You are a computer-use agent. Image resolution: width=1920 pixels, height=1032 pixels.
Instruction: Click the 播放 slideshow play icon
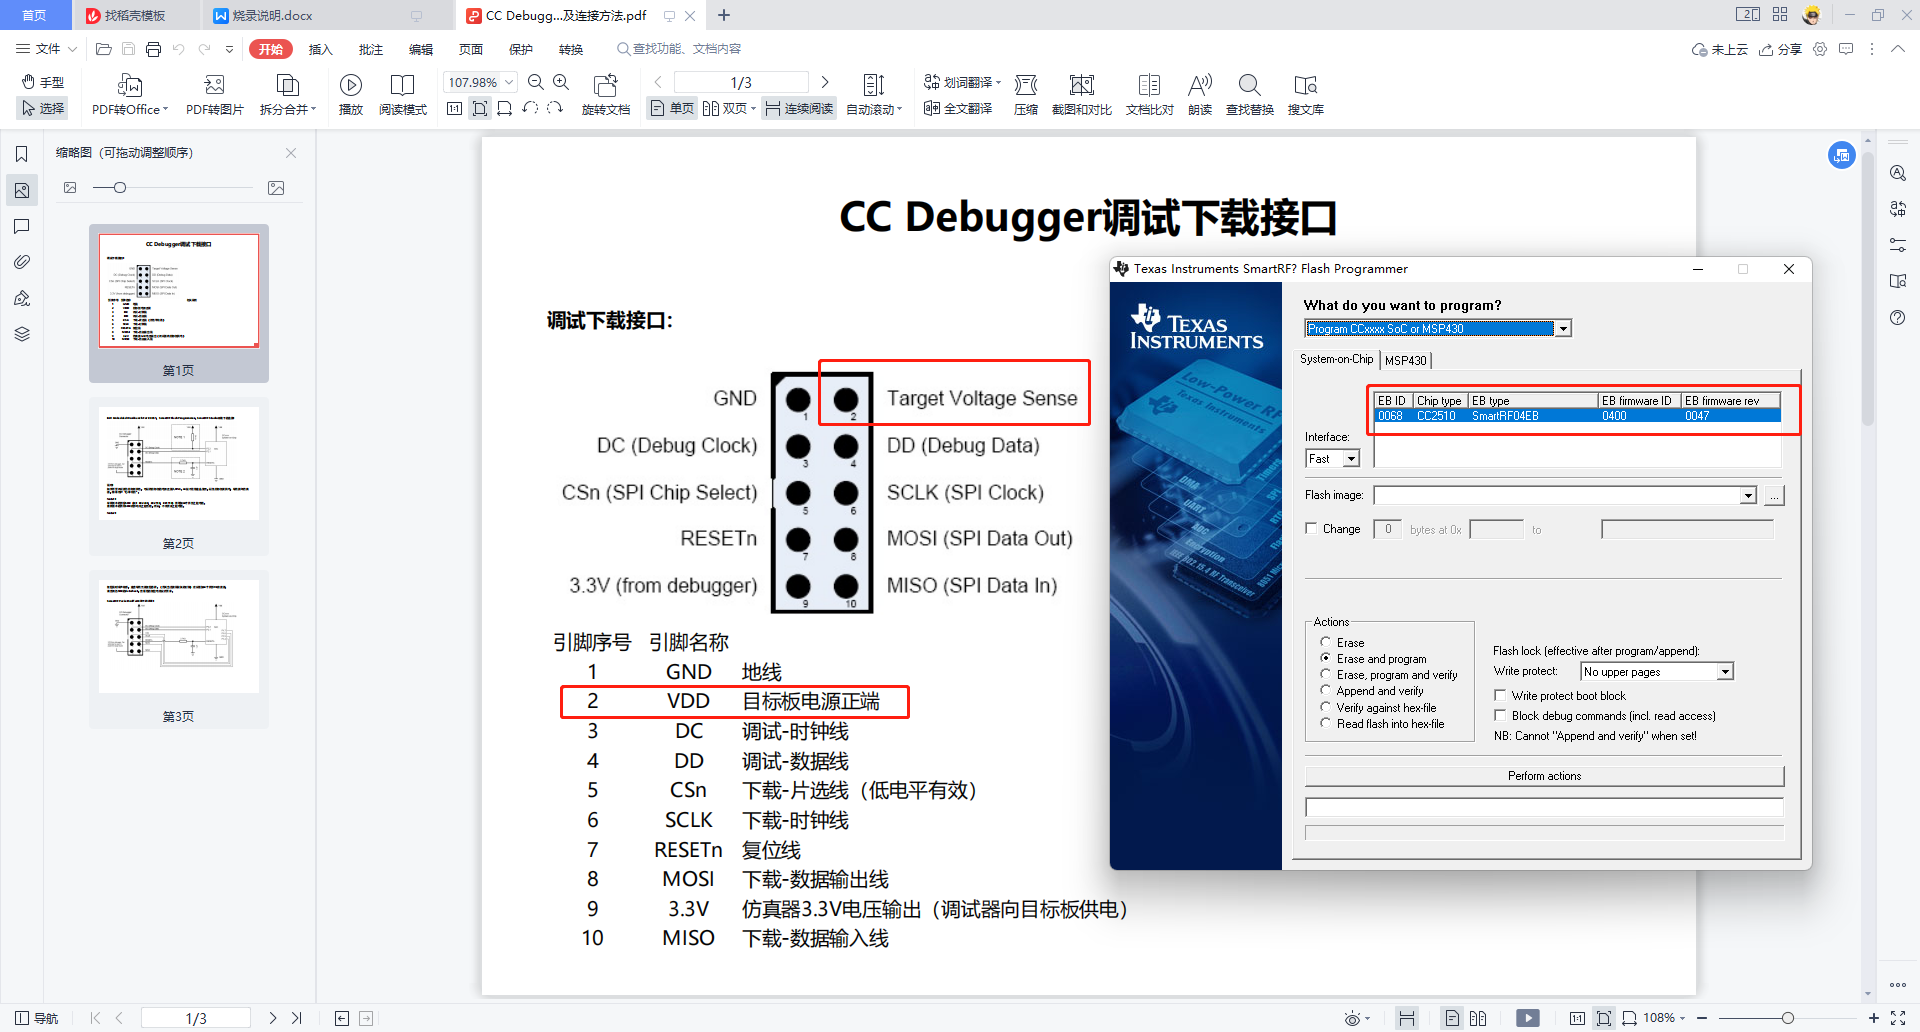coord(350,86)
